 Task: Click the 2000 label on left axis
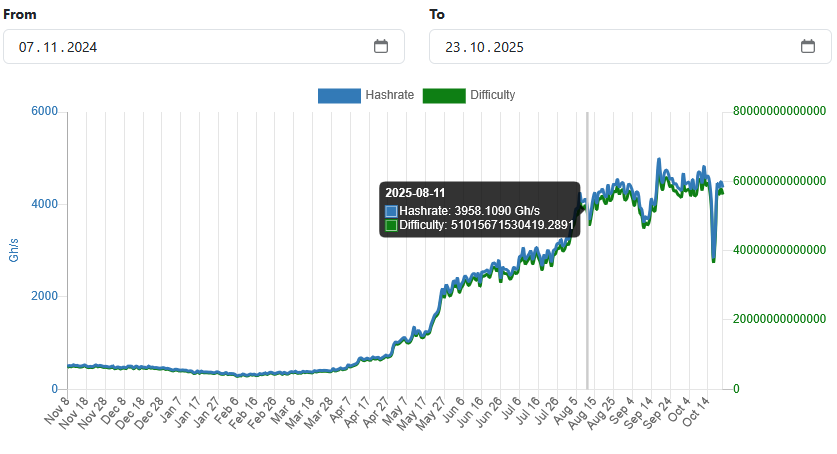pos(44,296)
